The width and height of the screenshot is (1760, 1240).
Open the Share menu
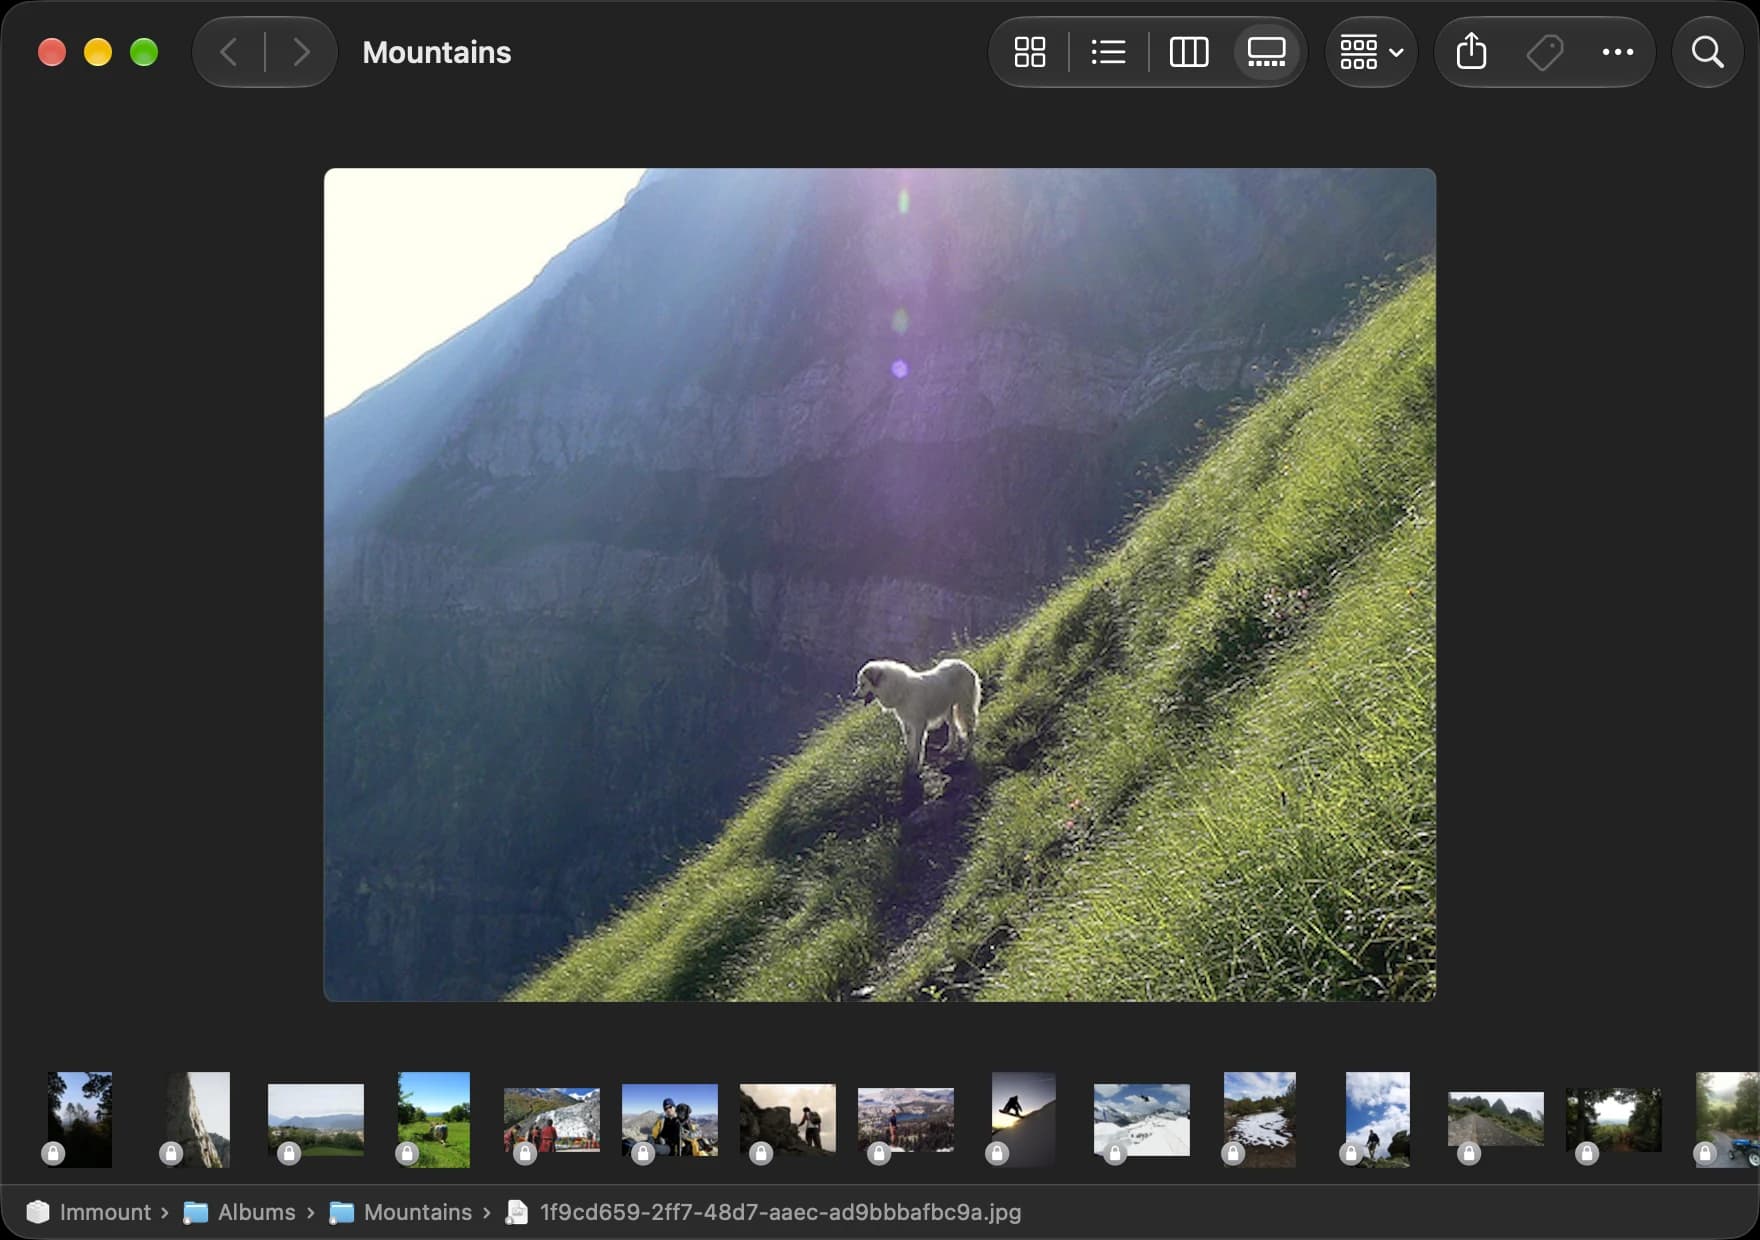[x=1471, y=52]
